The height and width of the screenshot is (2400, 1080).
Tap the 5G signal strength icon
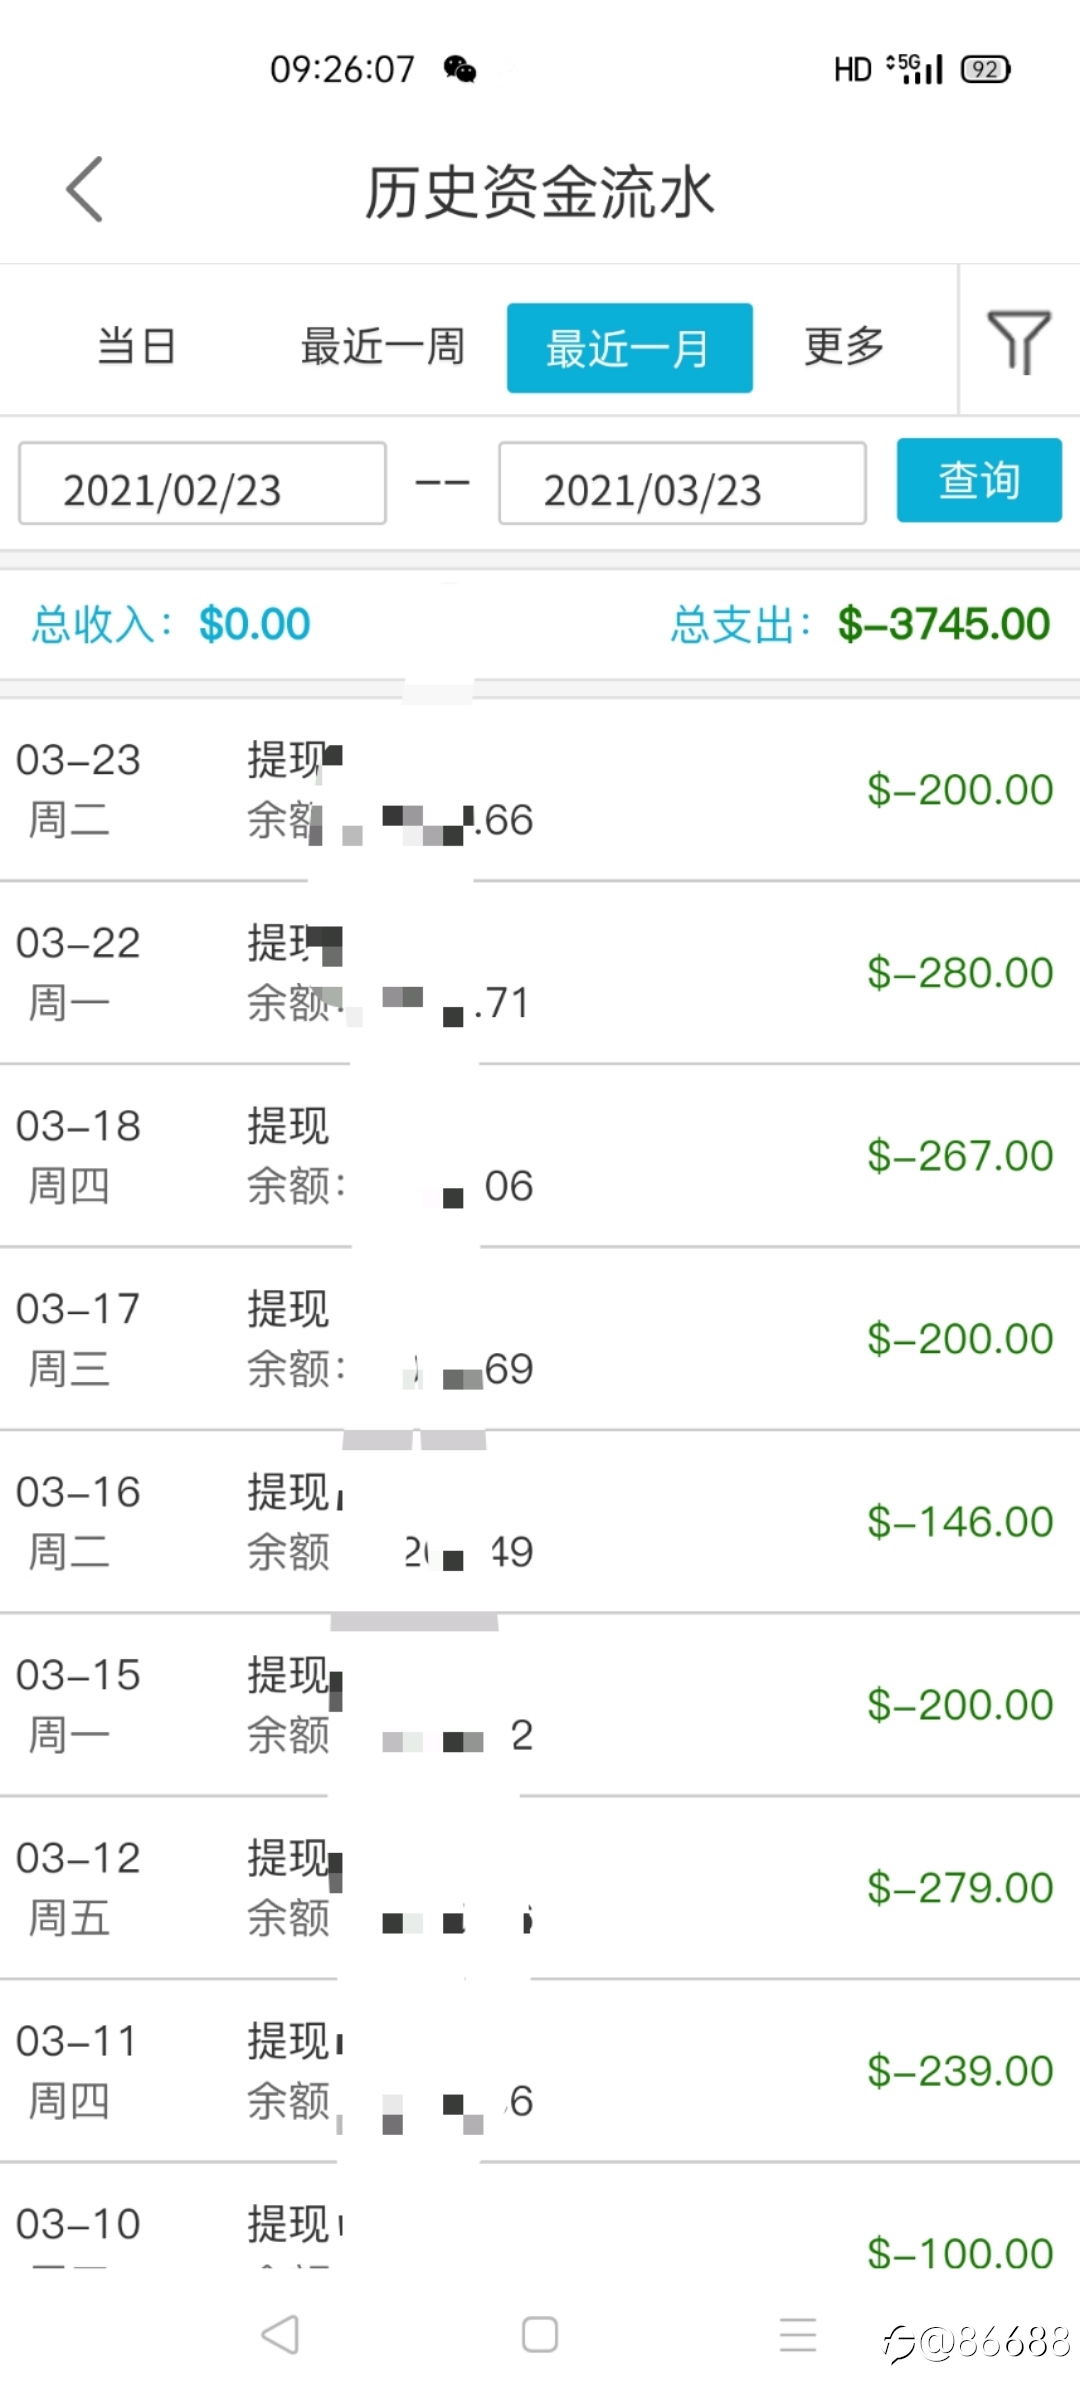(x=915, y=69)
